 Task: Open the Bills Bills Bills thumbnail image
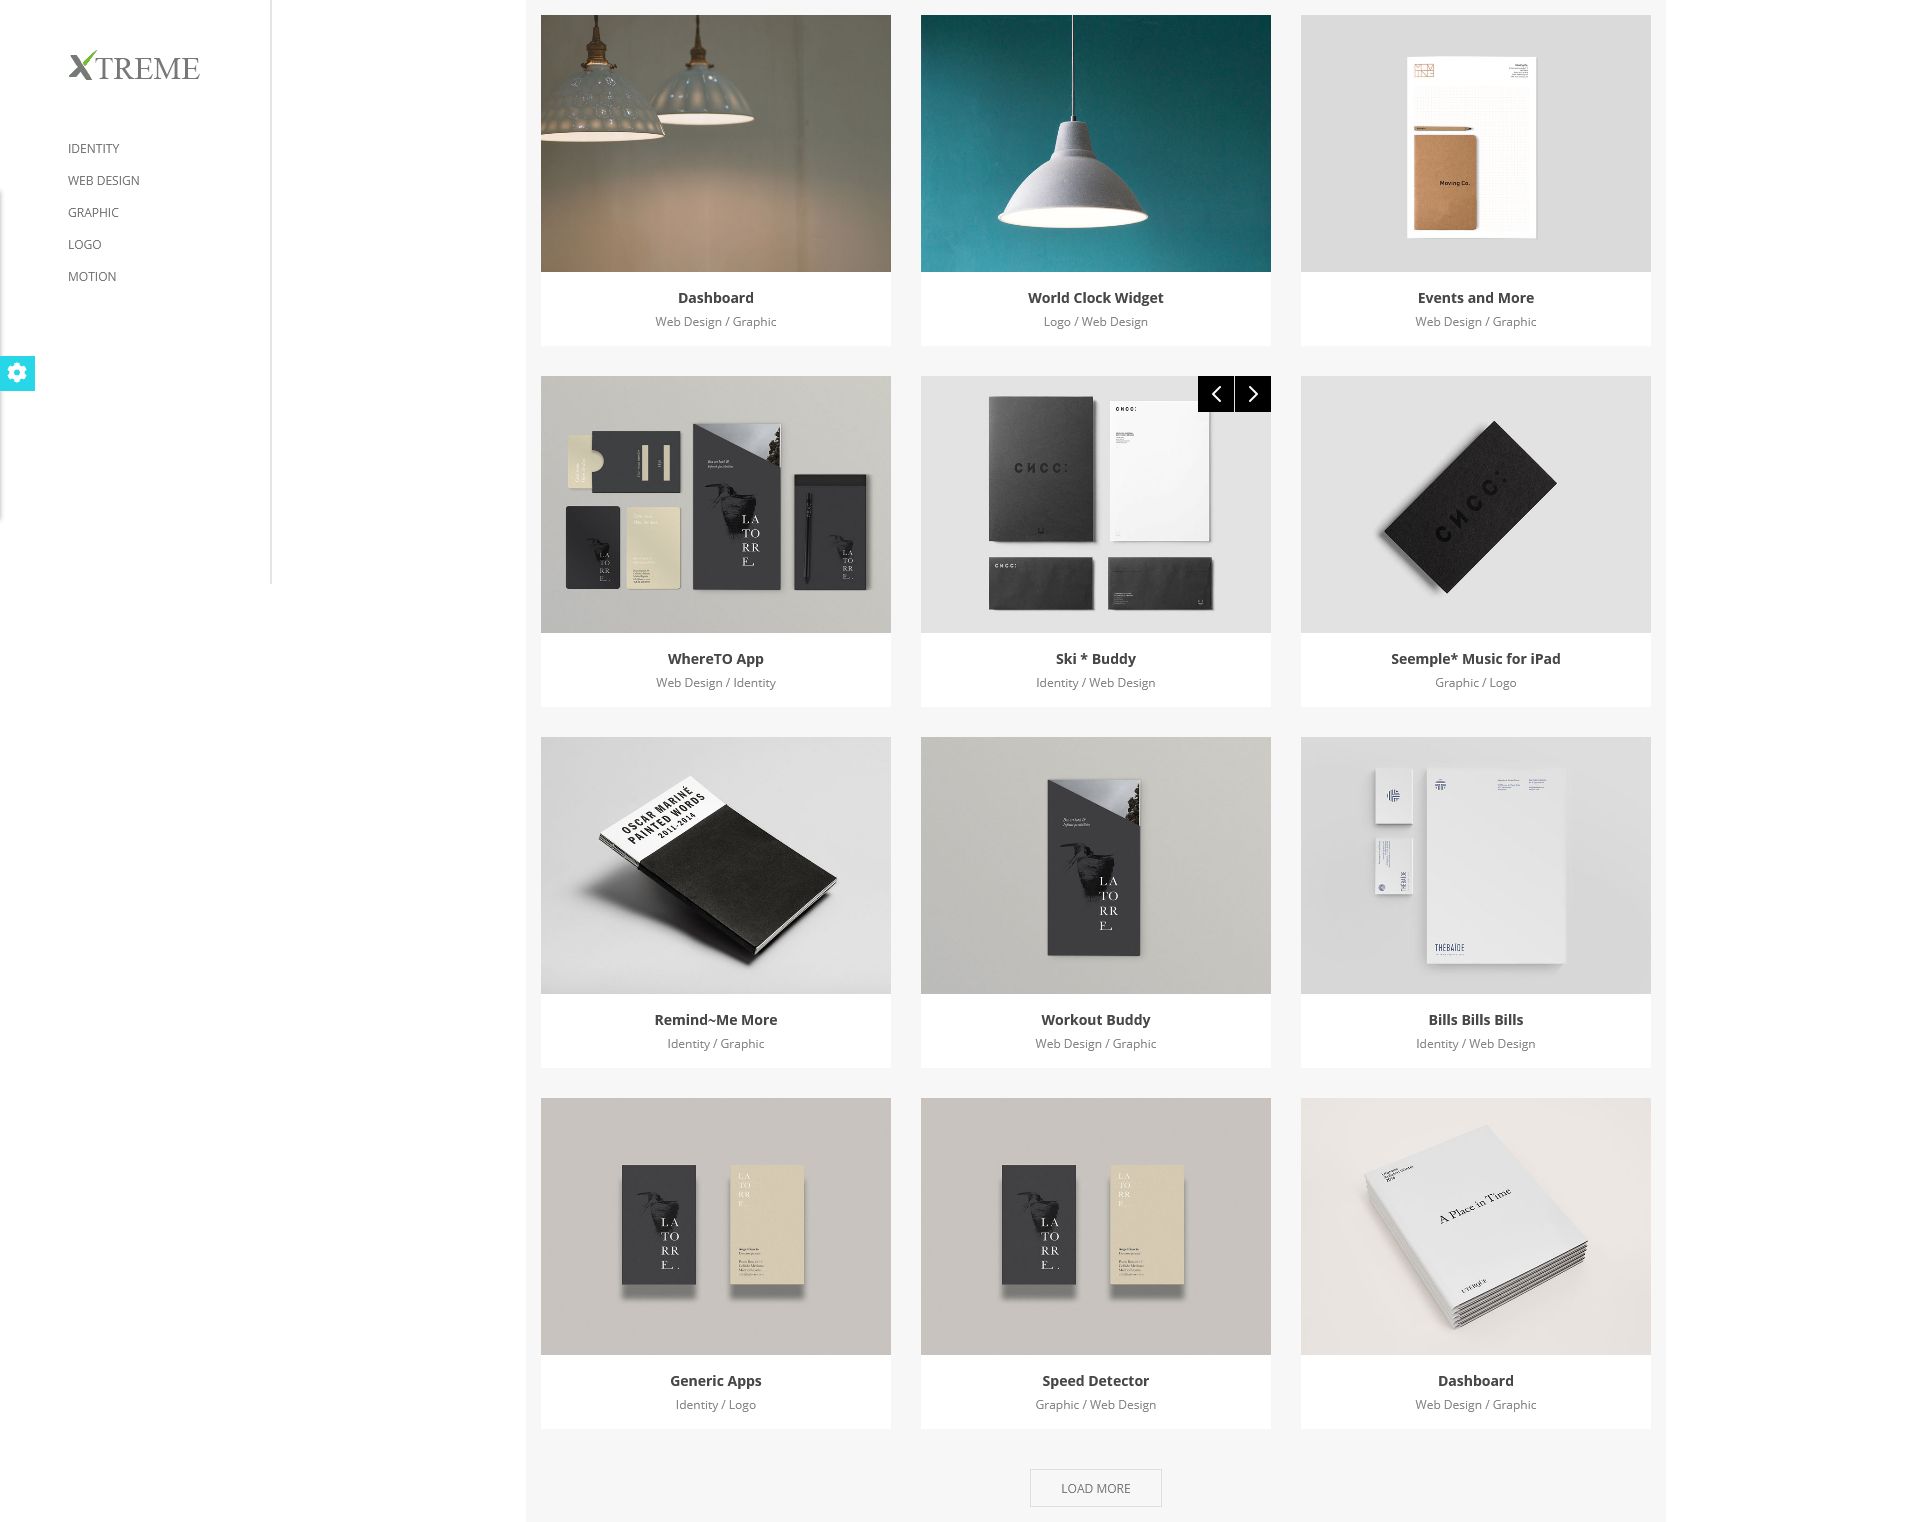1476,865
